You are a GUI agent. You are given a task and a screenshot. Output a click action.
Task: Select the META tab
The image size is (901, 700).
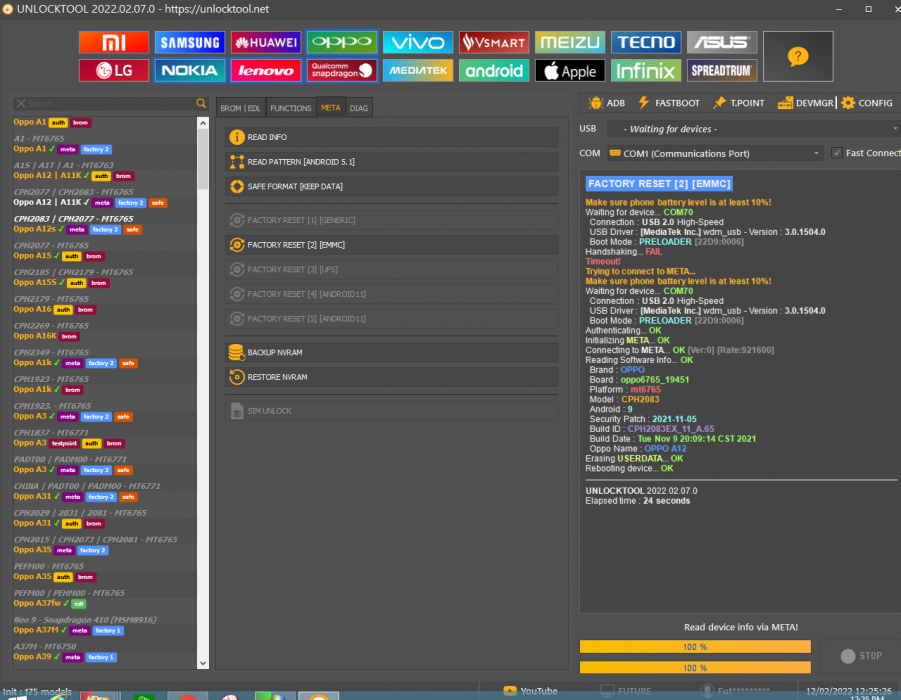point(330,107)
